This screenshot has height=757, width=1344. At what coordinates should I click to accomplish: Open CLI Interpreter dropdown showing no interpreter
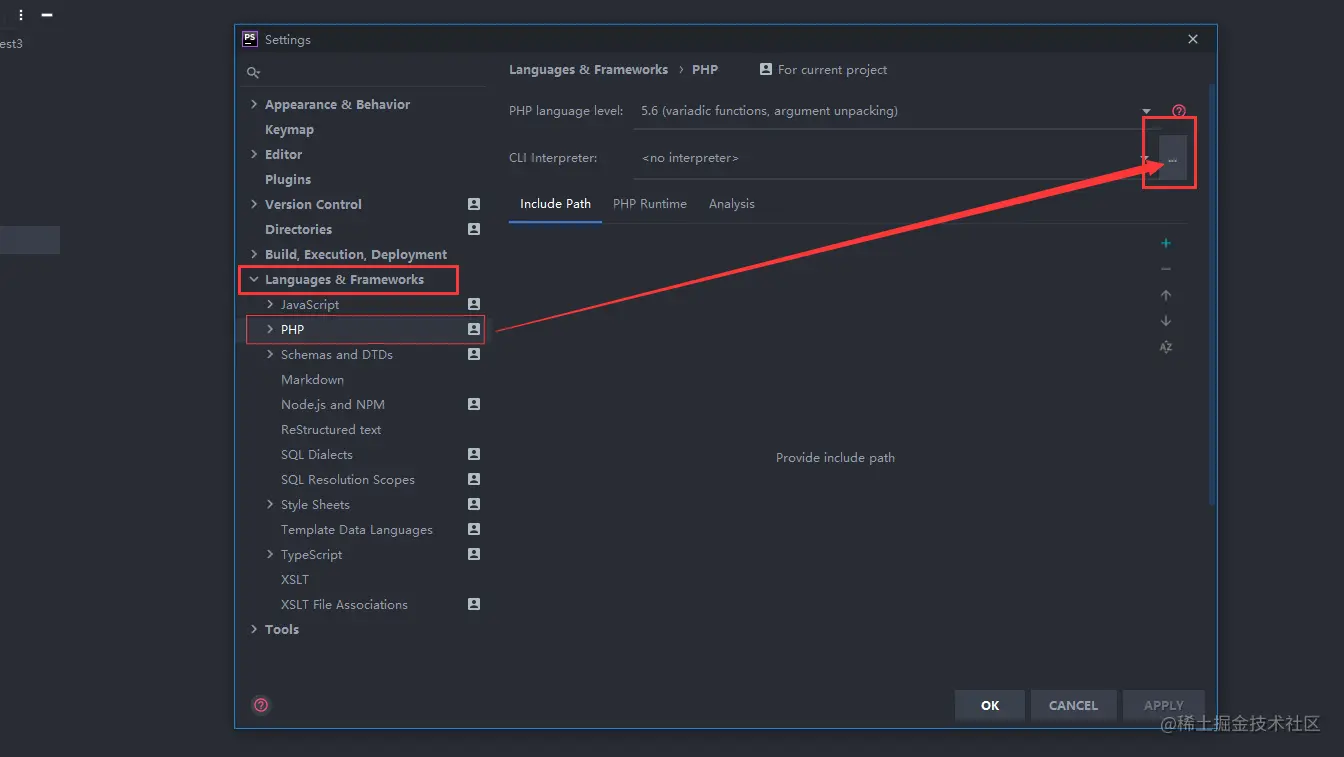pyautogui.click(x=897, y=158)
